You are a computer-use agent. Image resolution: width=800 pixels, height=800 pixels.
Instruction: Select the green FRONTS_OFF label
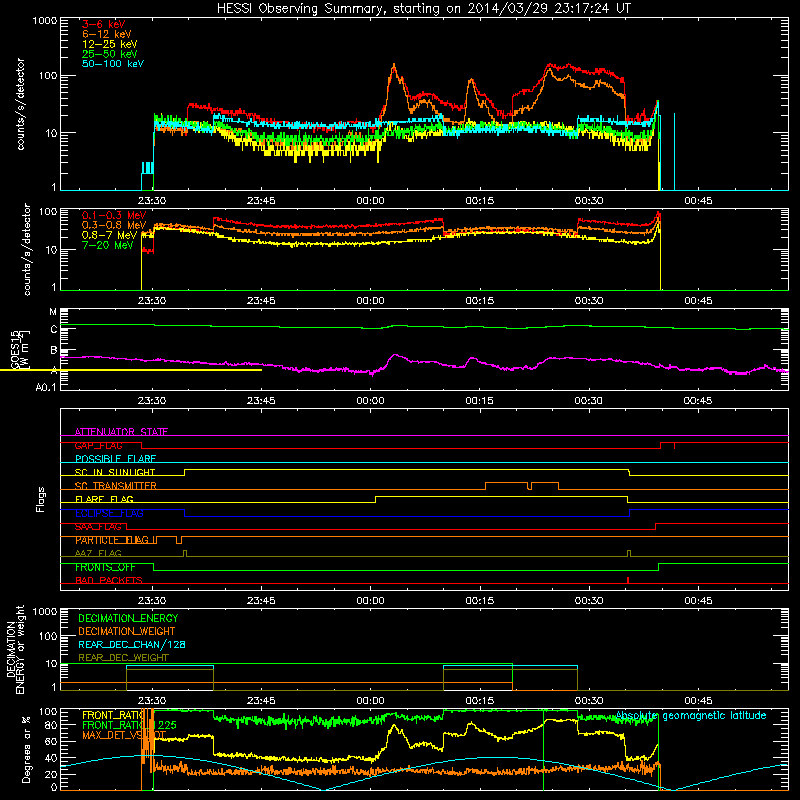106,567
